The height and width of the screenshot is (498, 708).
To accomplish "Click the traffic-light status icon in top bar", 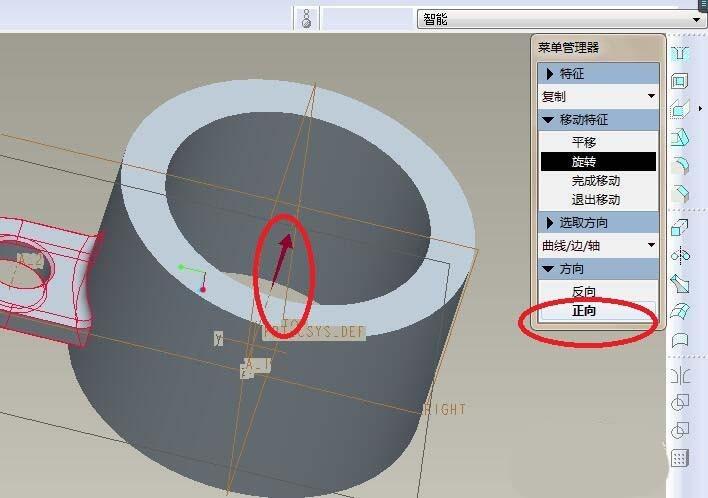I will pos(306,19).
